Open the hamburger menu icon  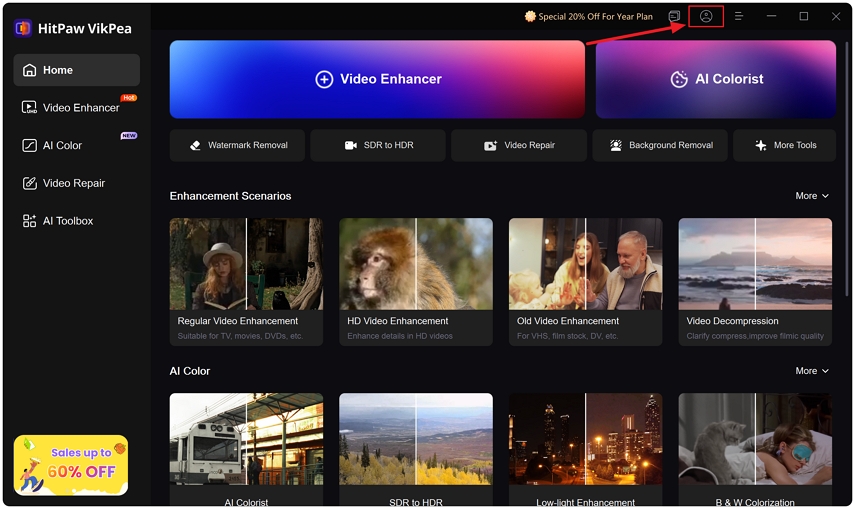[739, 17]
